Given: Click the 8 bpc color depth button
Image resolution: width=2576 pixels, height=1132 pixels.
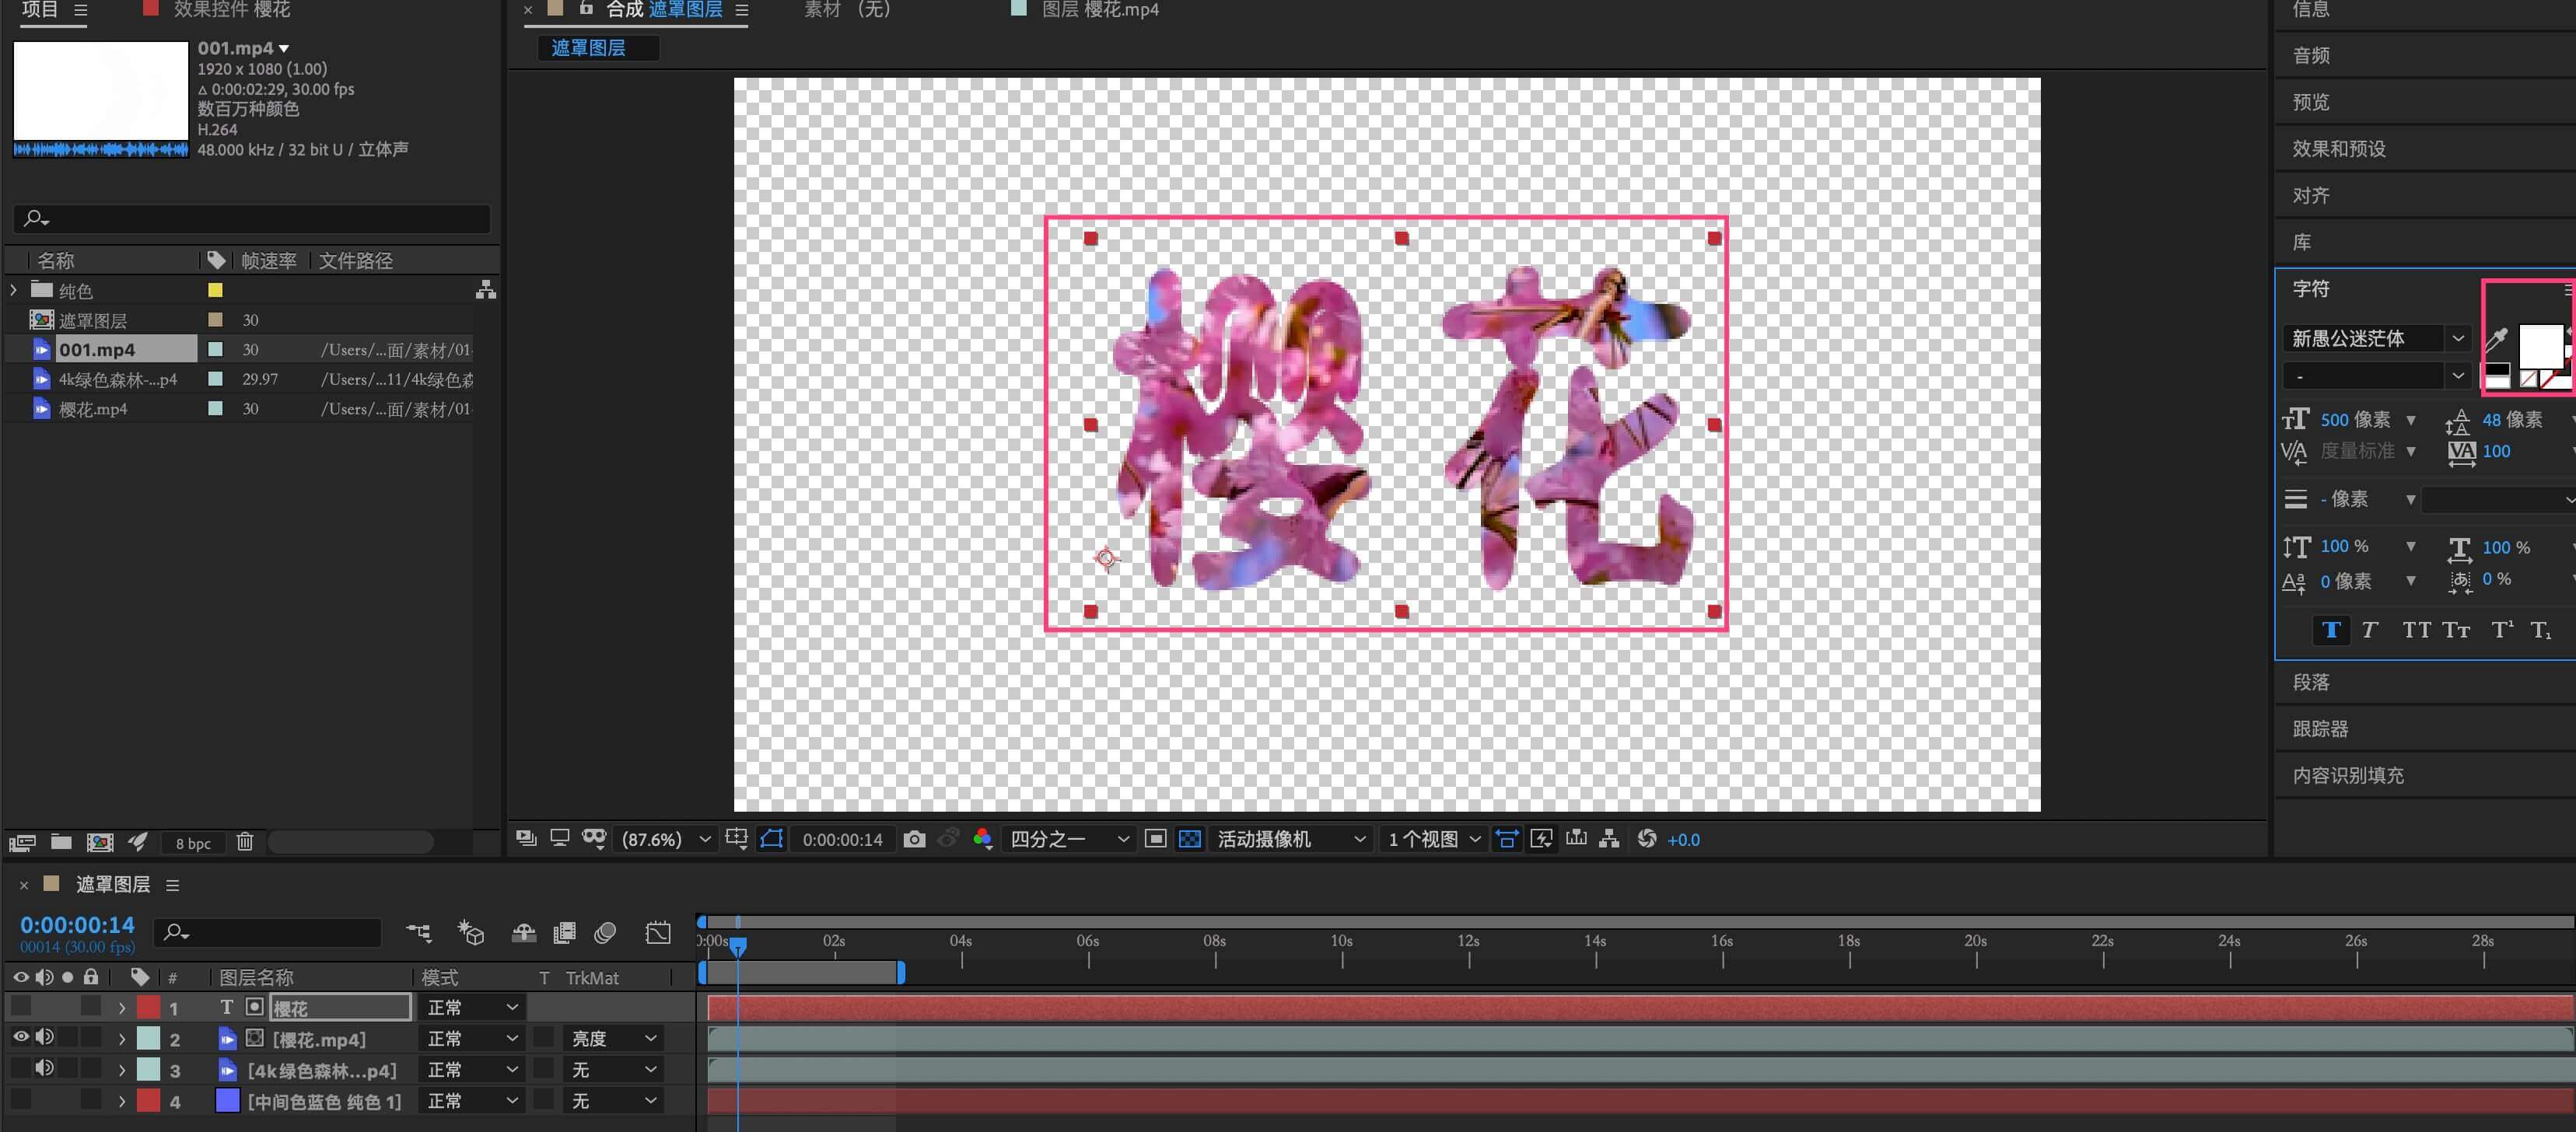Looking at the screenshot, I should coord(193,843).
